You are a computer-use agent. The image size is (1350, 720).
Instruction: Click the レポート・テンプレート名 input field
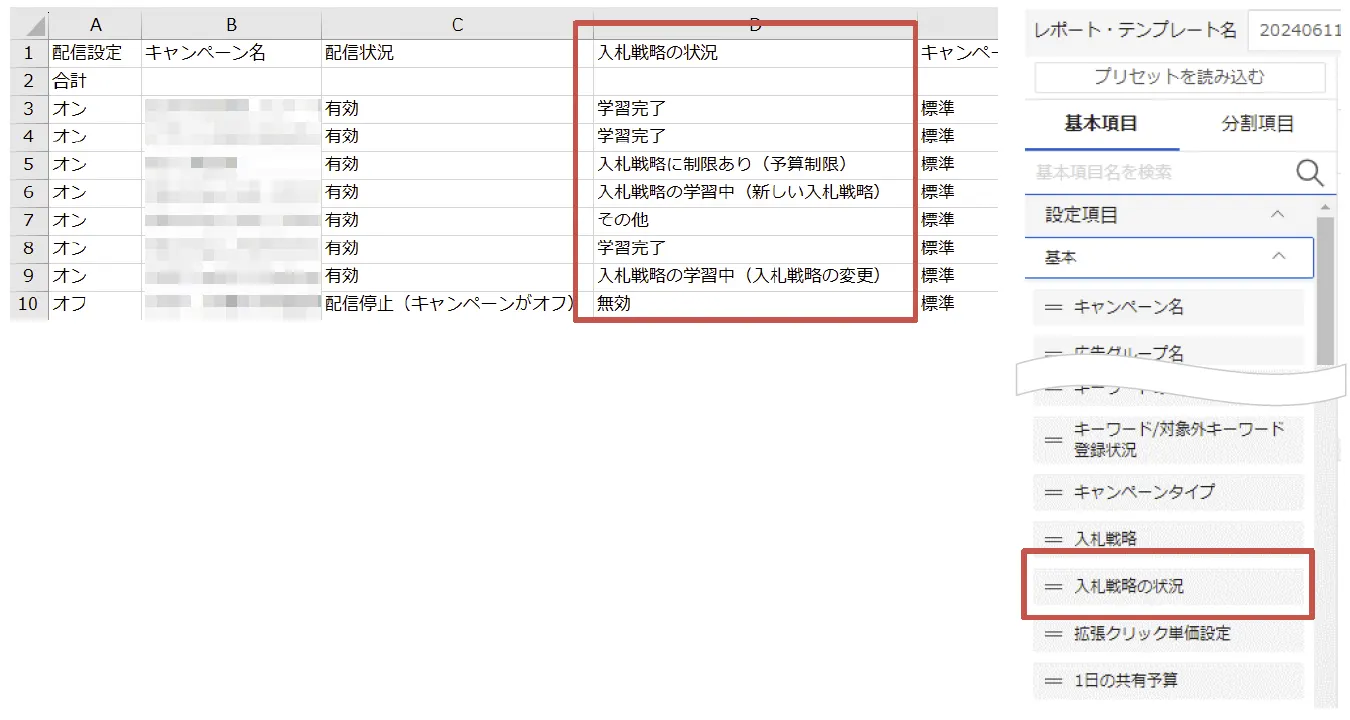(1295, 30)
